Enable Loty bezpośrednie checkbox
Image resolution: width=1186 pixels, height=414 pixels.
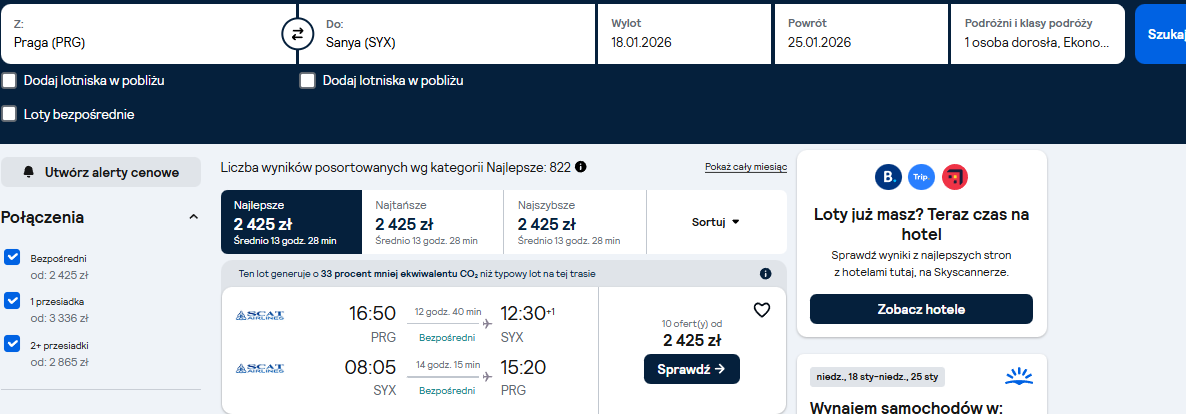coord(9,114)
